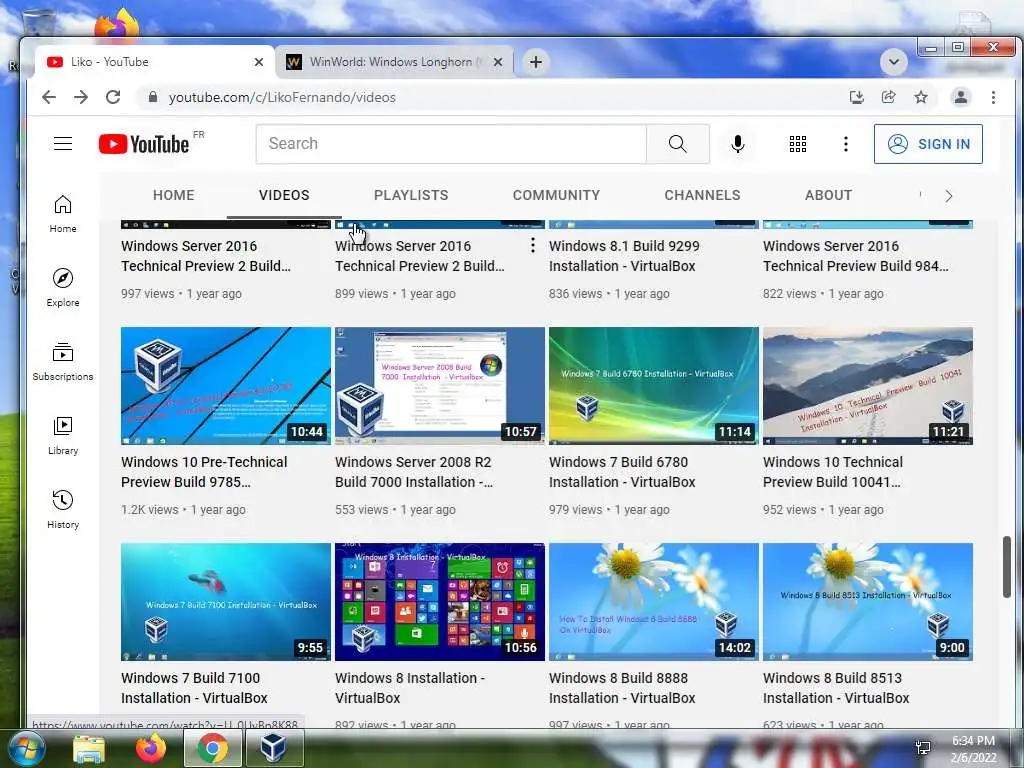
Task: Play the 14:02 Windows 8 Build 8888 thumbnail
Action: (x=654, y=602)
